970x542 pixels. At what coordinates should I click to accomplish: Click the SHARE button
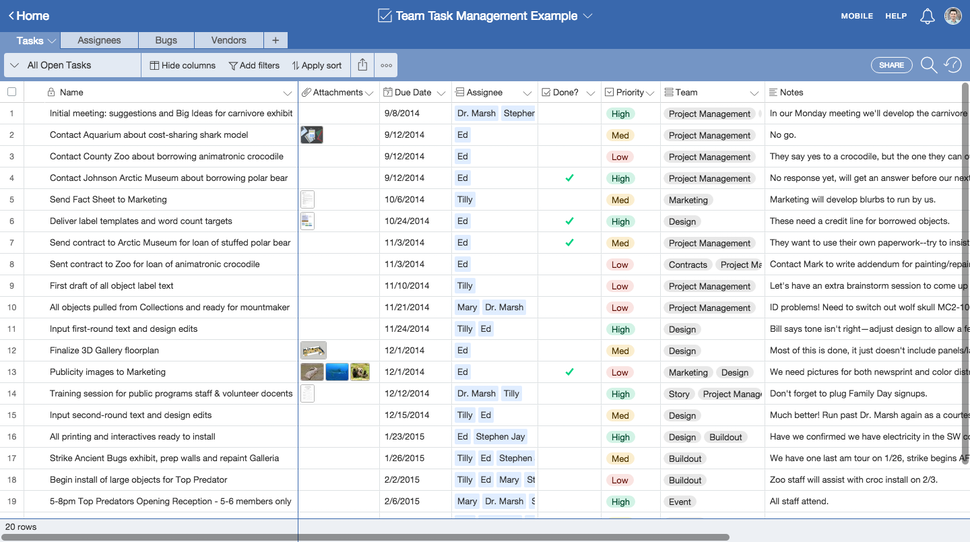[x=891, y=65]
